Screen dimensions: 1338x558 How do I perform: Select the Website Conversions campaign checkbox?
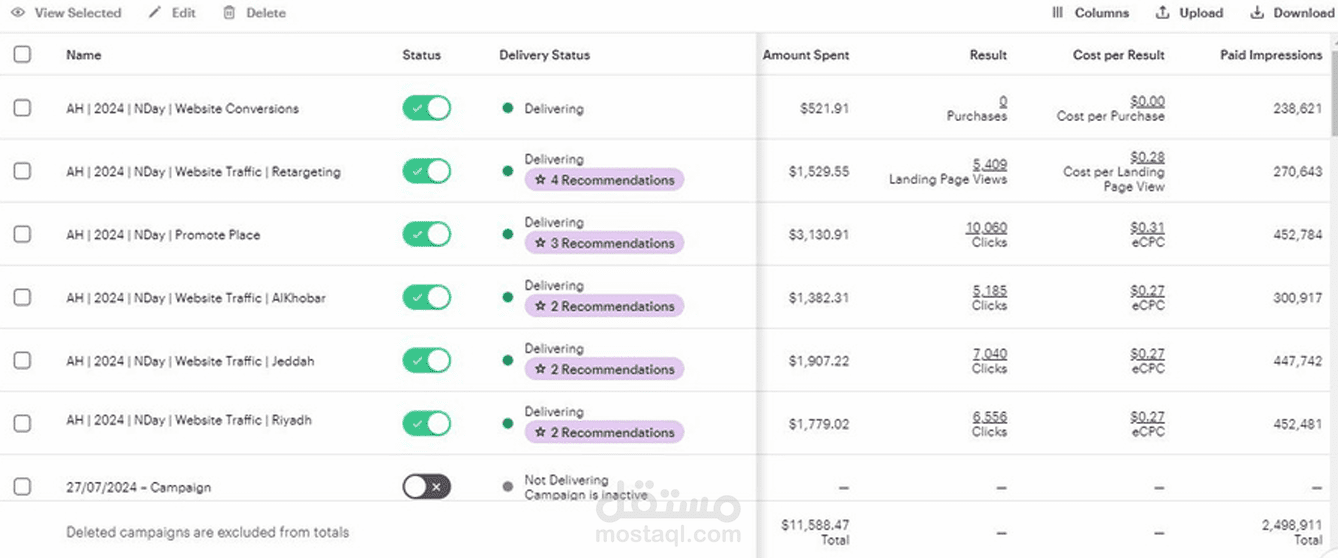click(x=22, y=108)
